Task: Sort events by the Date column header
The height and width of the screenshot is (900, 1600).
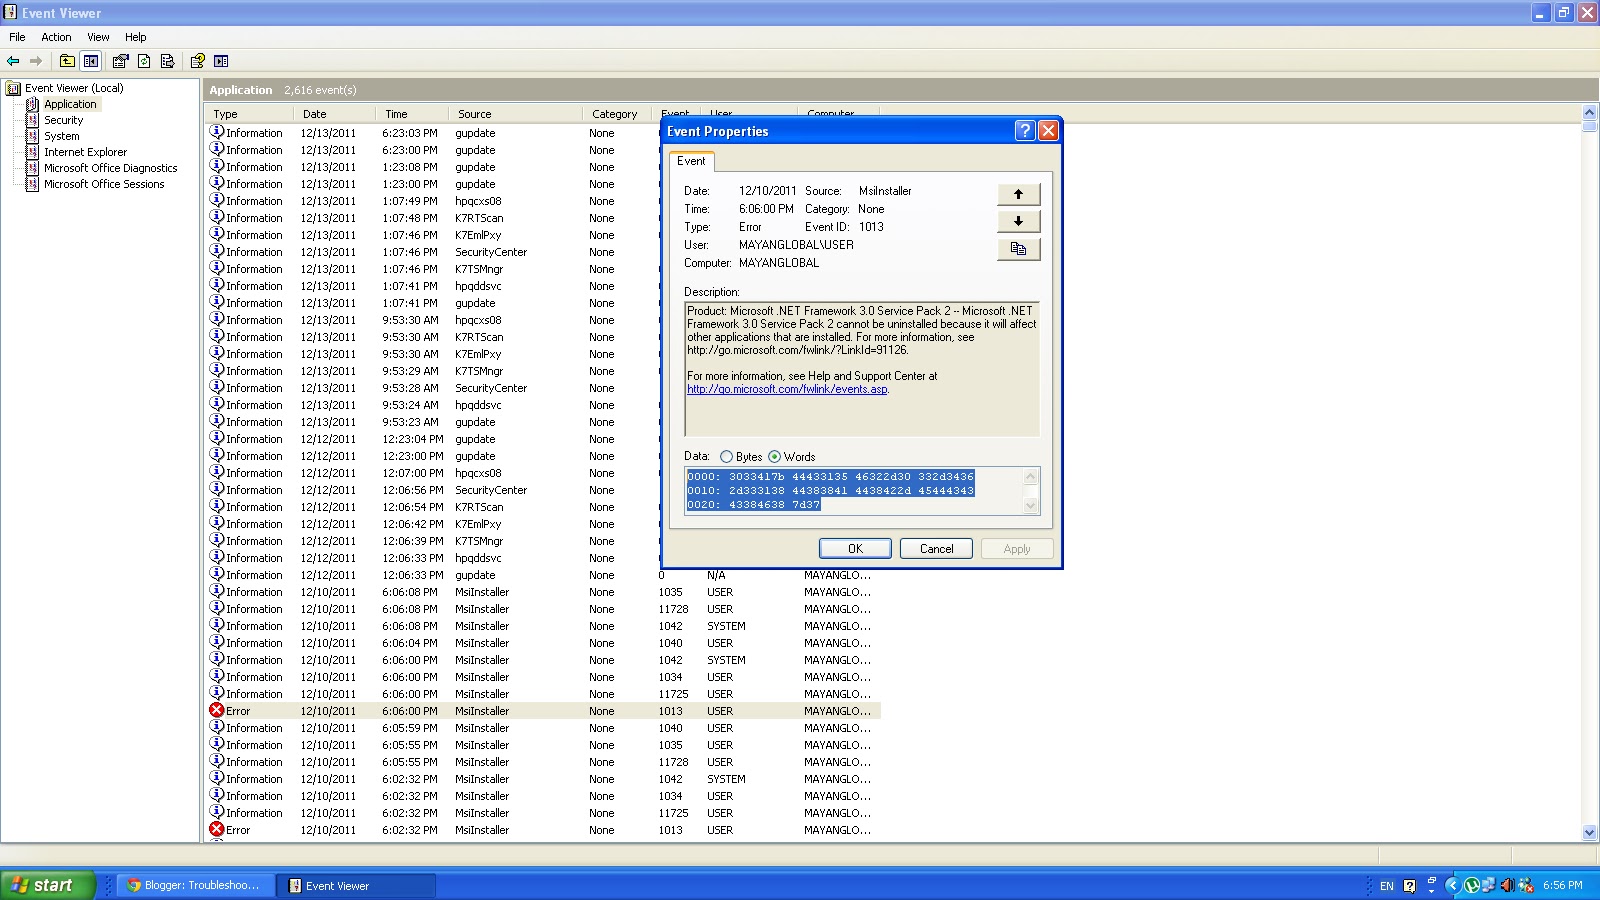Action: (336, 114)
